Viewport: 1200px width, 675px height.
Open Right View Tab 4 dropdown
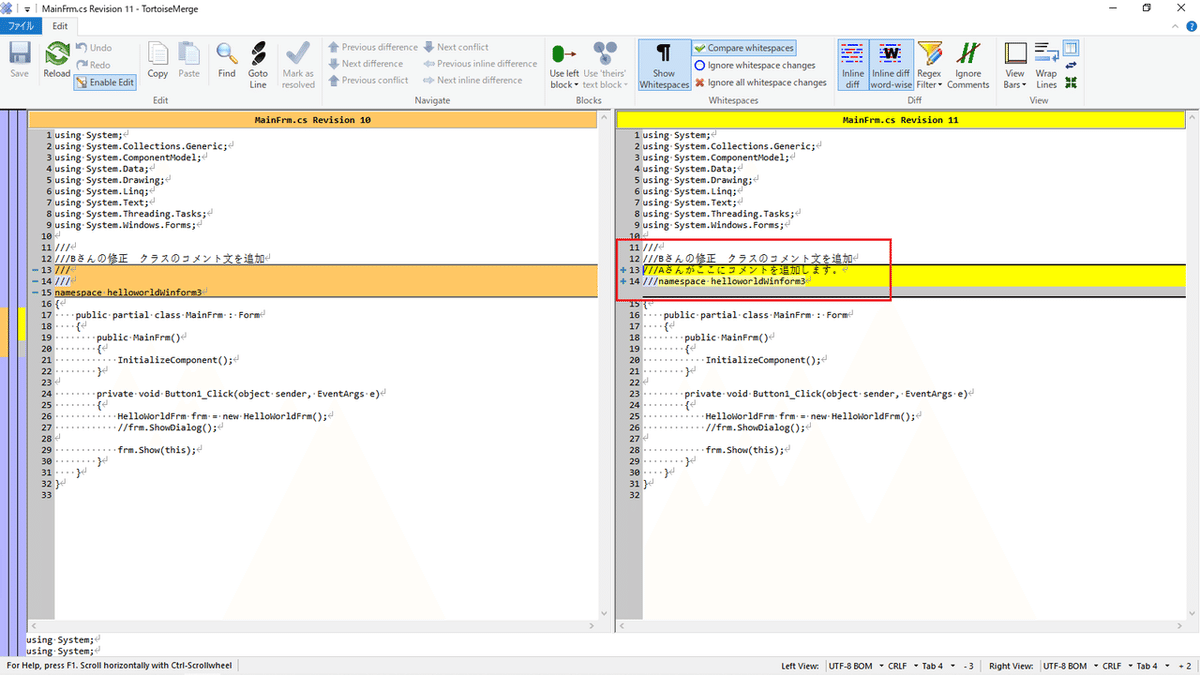1152,665
